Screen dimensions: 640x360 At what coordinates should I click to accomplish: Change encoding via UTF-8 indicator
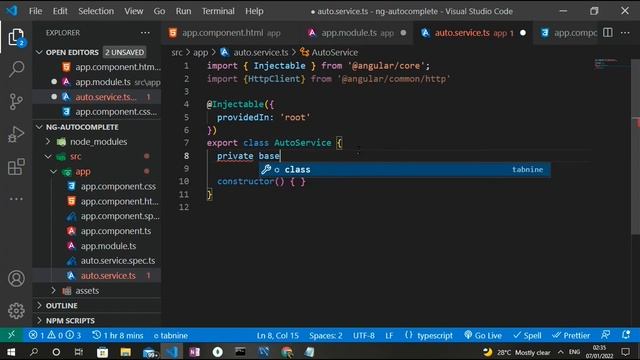tap(364, 336)
